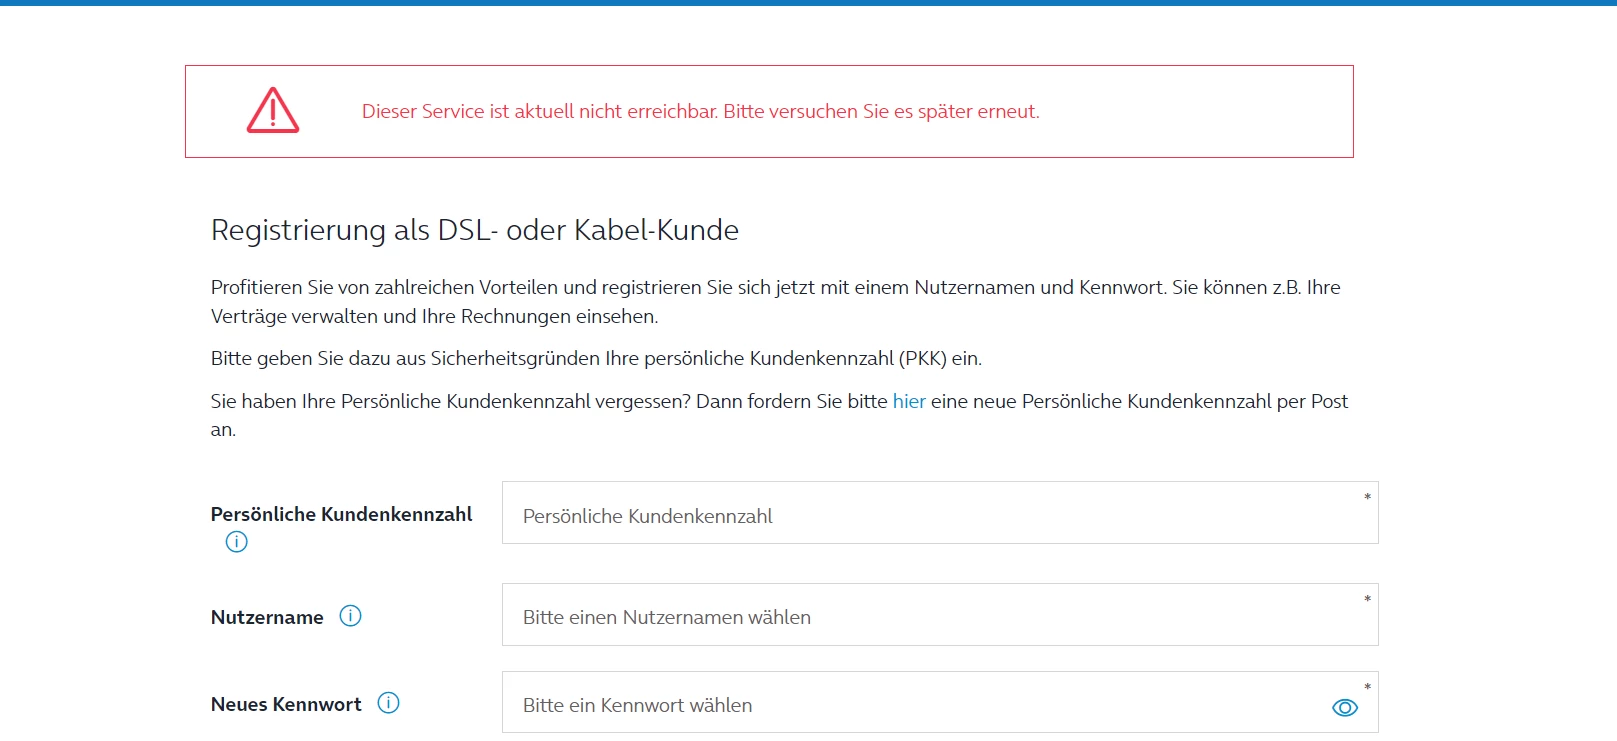
Task: Click the bold Persönliche Kundenkennzahl label
Action: [341, 514]
